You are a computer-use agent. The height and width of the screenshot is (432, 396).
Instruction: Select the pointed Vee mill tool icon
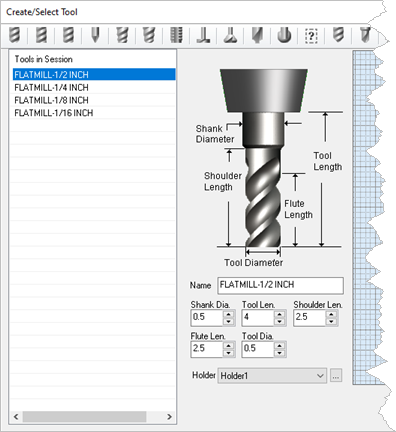(x=95, y=35)
